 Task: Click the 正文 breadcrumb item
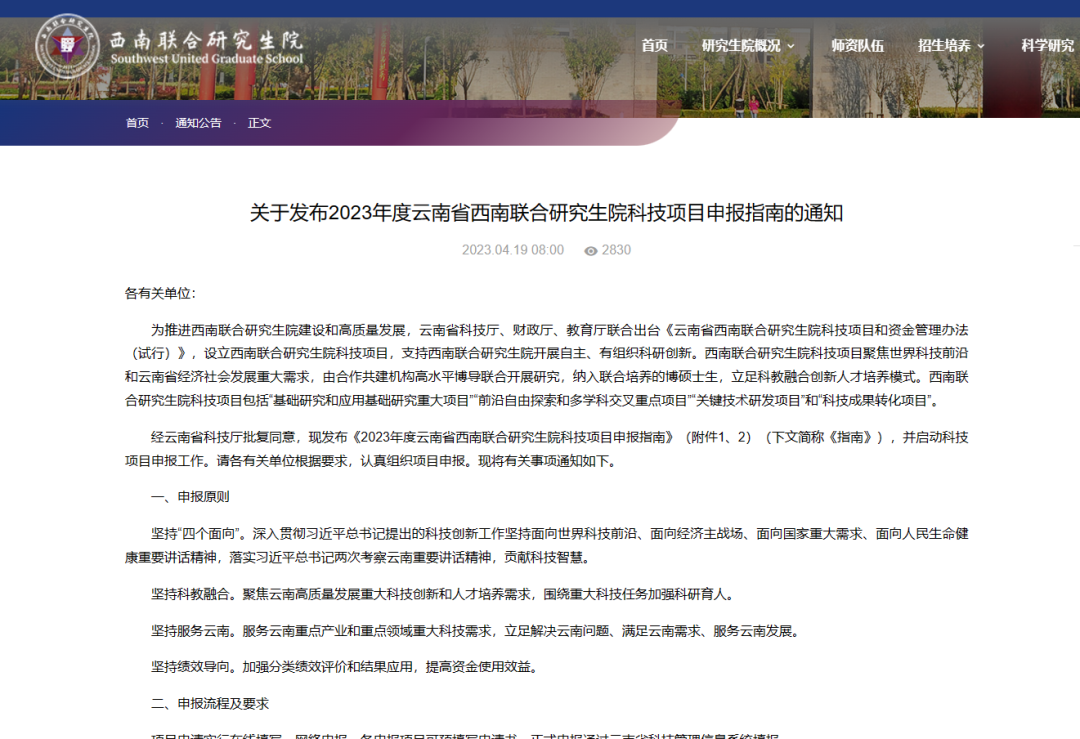259,123
